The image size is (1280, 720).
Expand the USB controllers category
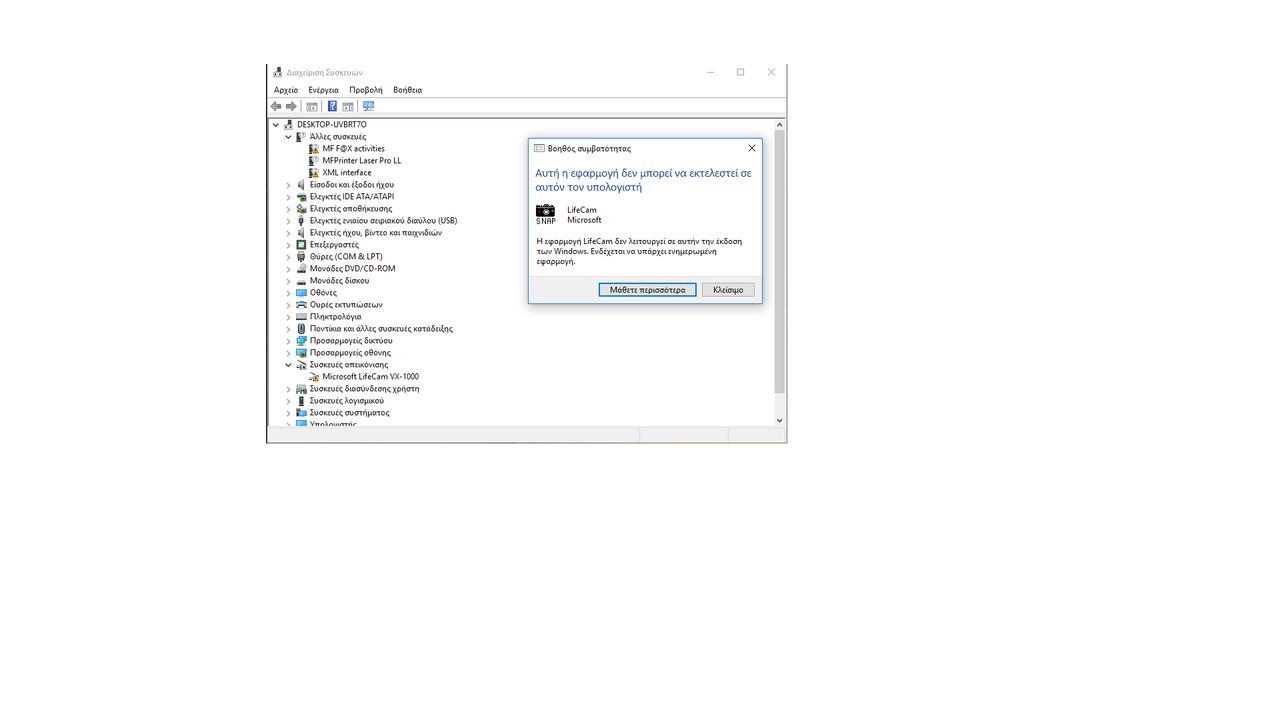tap(289, 221)
